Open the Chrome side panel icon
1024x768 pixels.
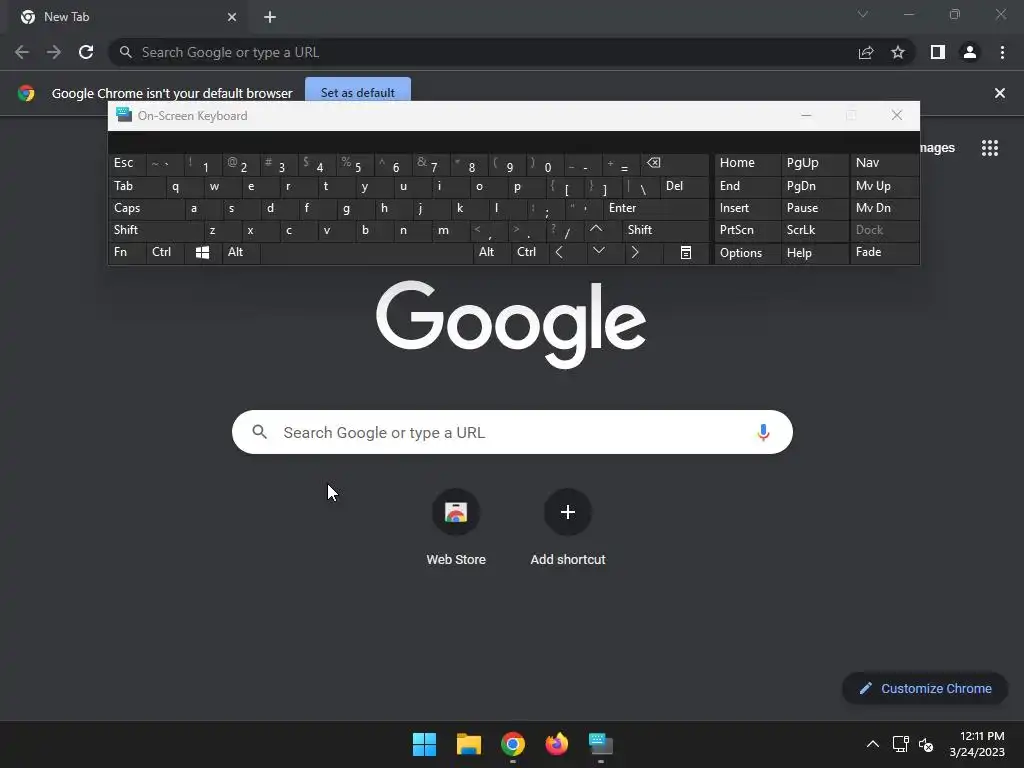[x=938, y=52]
